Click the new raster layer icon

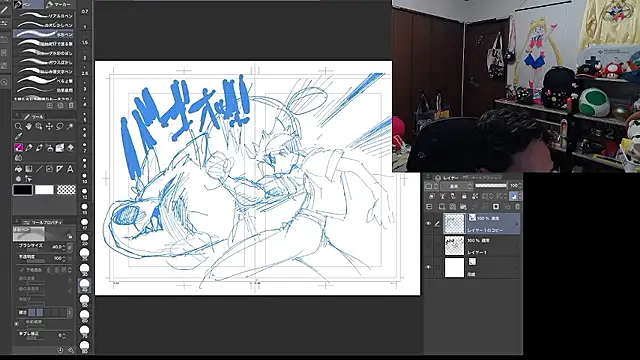tap(442, 207)
